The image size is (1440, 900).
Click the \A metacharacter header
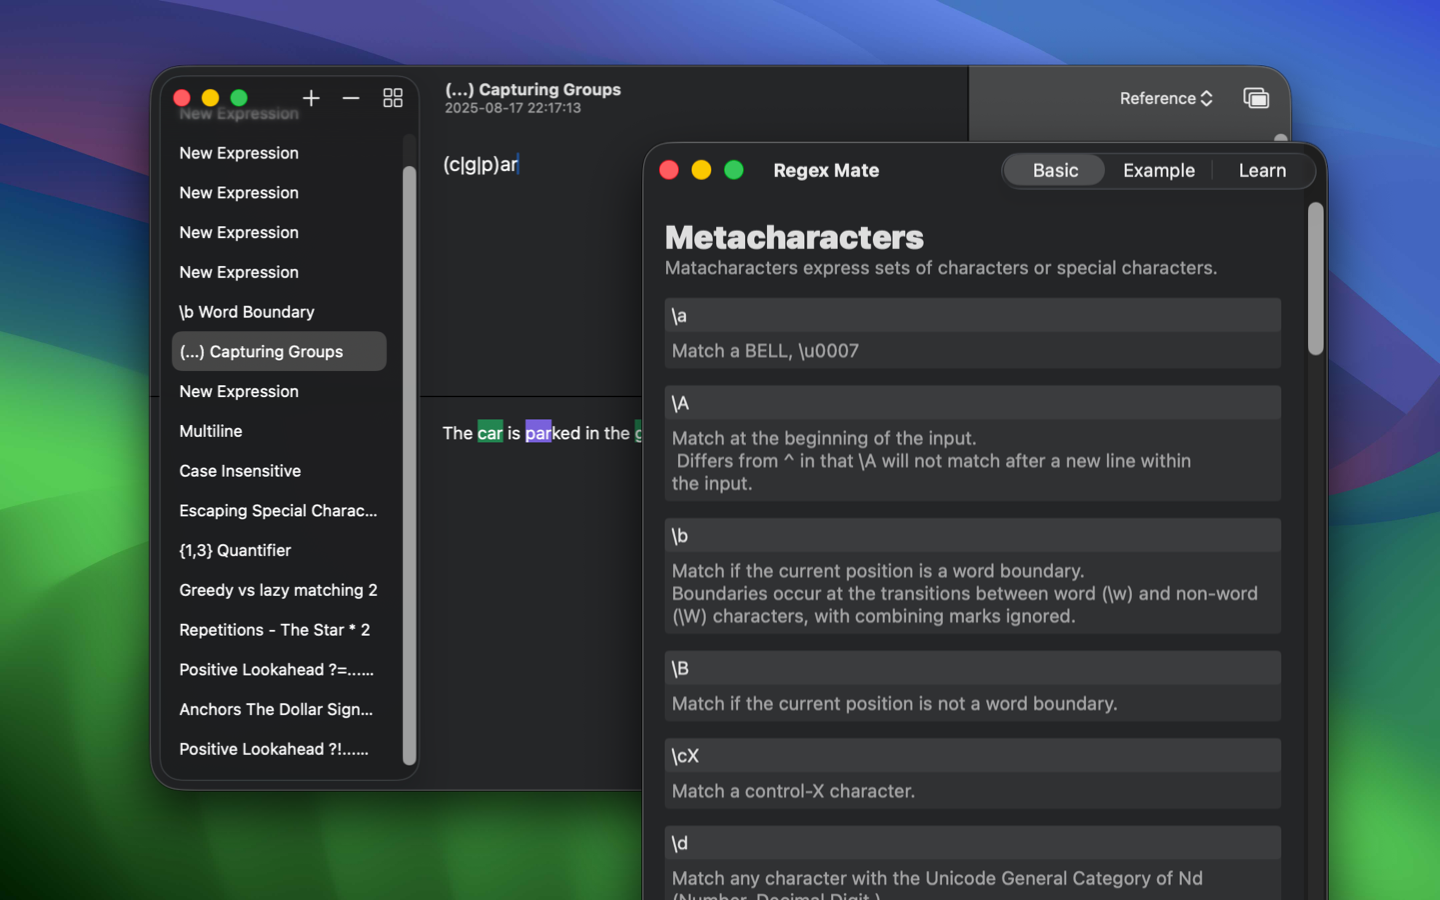972,403
